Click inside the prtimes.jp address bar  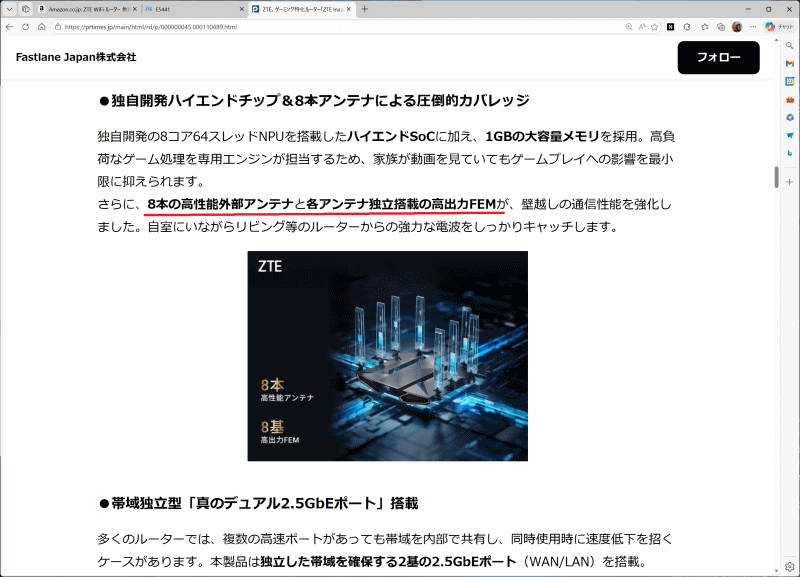click(x=300, y=27)
